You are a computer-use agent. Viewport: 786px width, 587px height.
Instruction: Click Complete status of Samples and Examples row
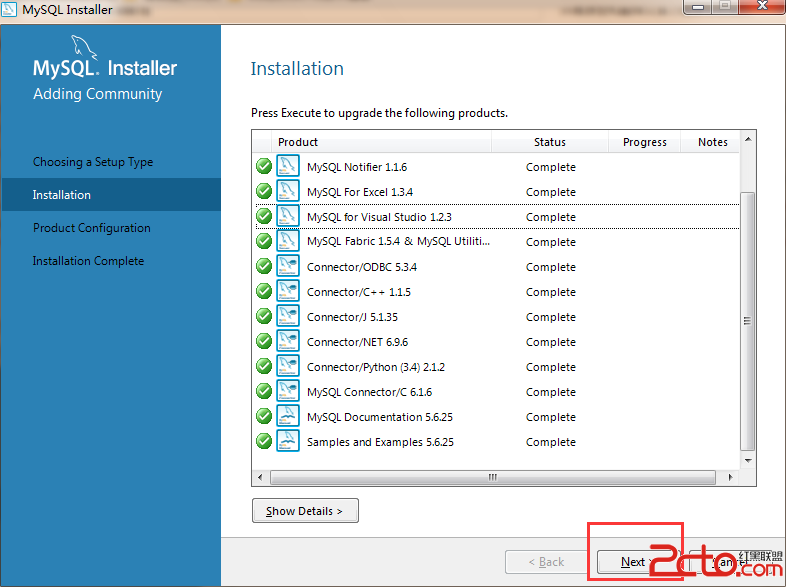pos(551,442)
